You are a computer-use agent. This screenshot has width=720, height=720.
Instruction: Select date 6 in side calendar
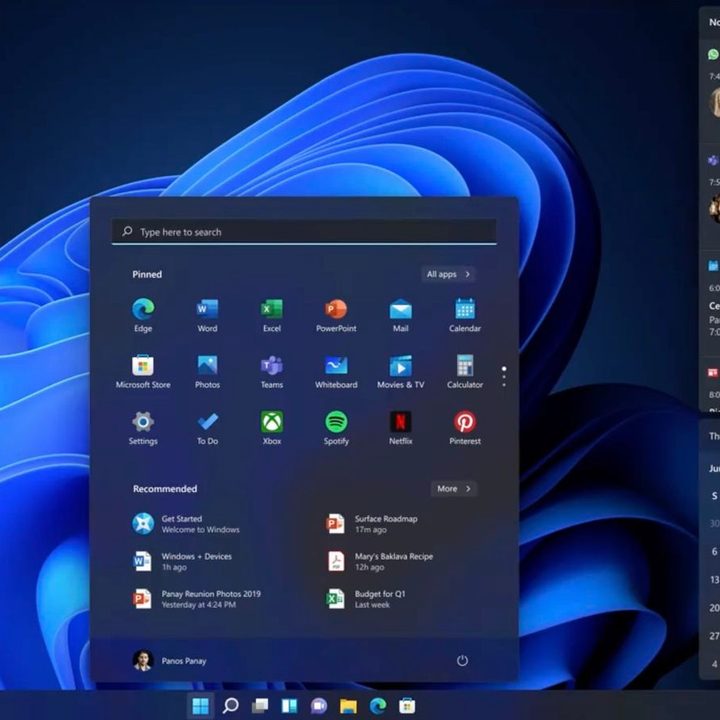click(x=714, y=551)
